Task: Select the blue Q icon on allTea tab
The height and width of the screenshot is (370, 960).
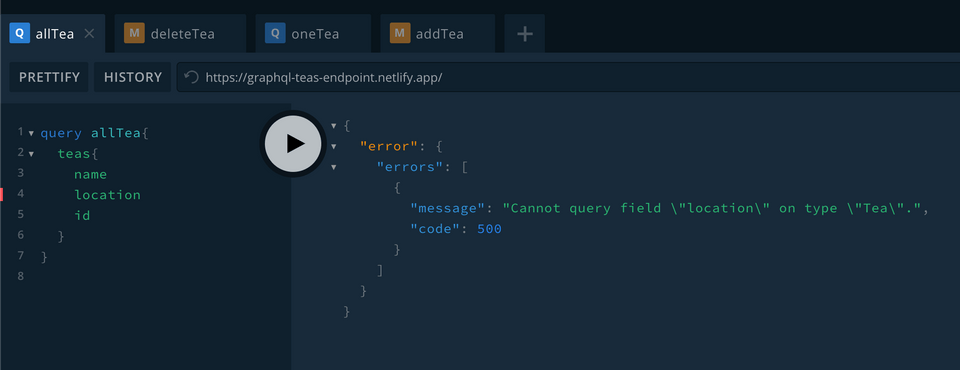Action: [x=20, y=33]
